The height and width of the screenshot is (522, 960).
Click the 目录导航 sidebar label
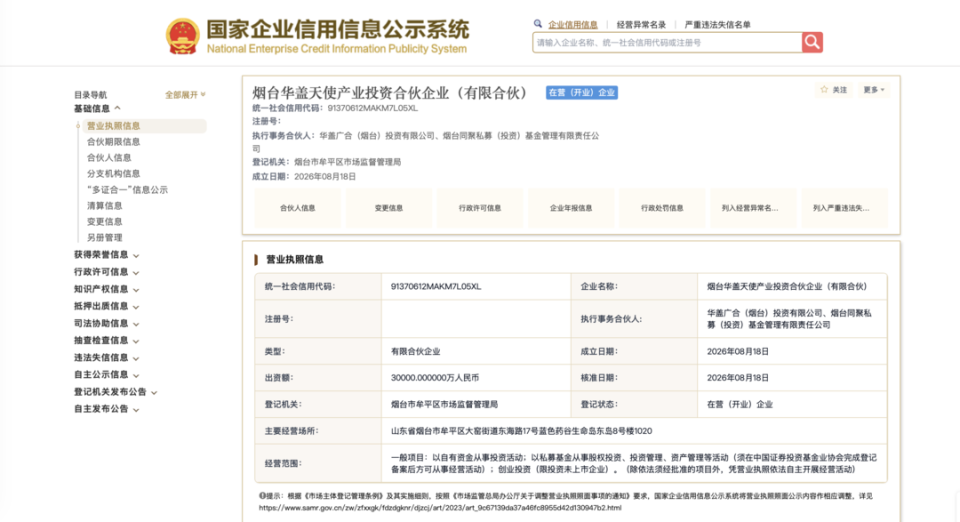tap(90, 95)
